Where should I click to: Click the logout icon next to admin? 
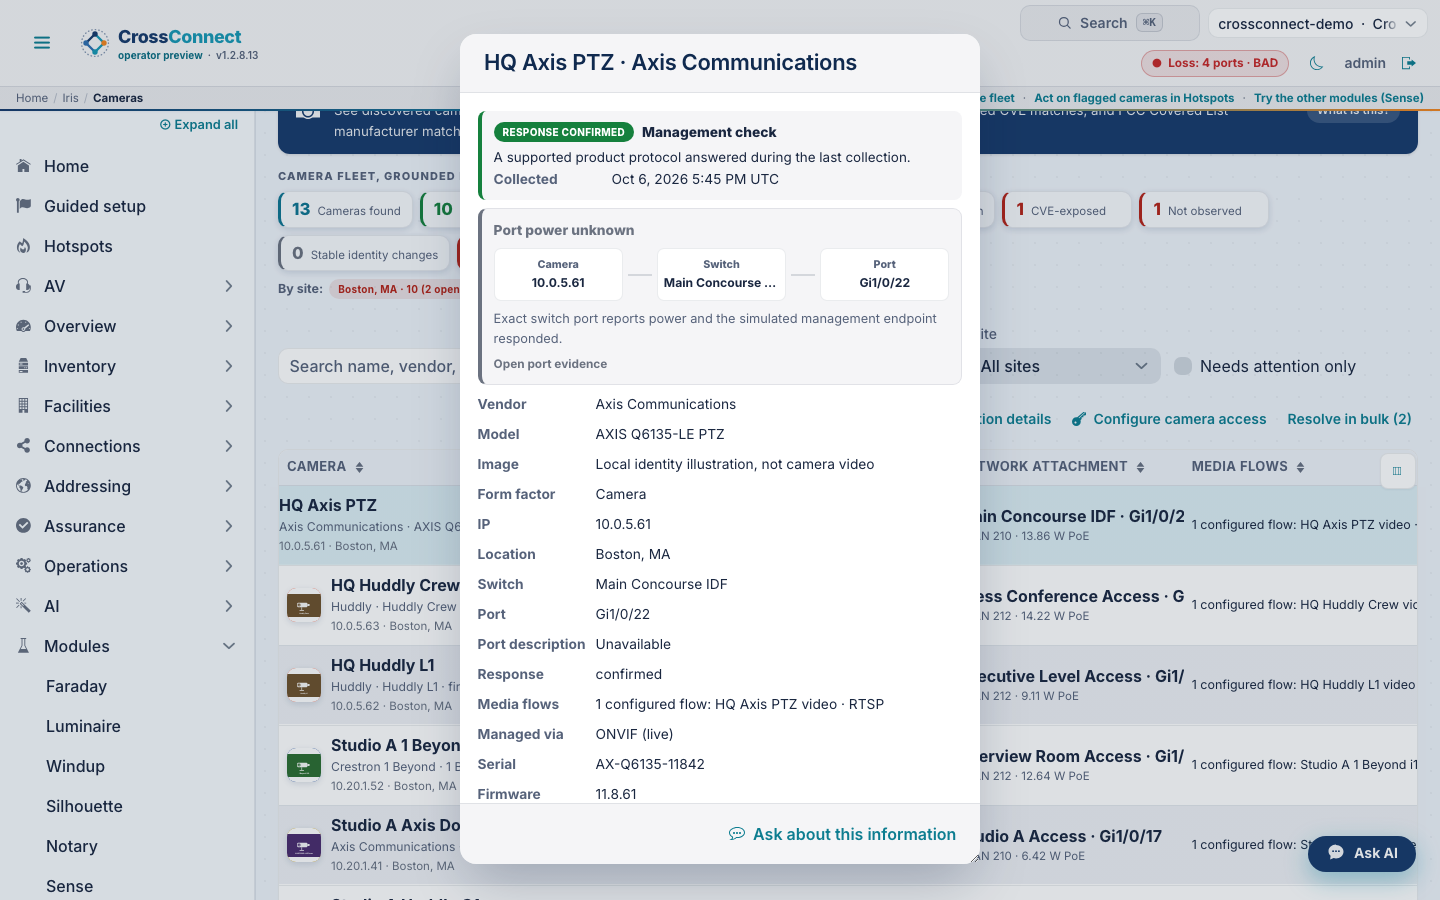click(x=1409, y=63)
